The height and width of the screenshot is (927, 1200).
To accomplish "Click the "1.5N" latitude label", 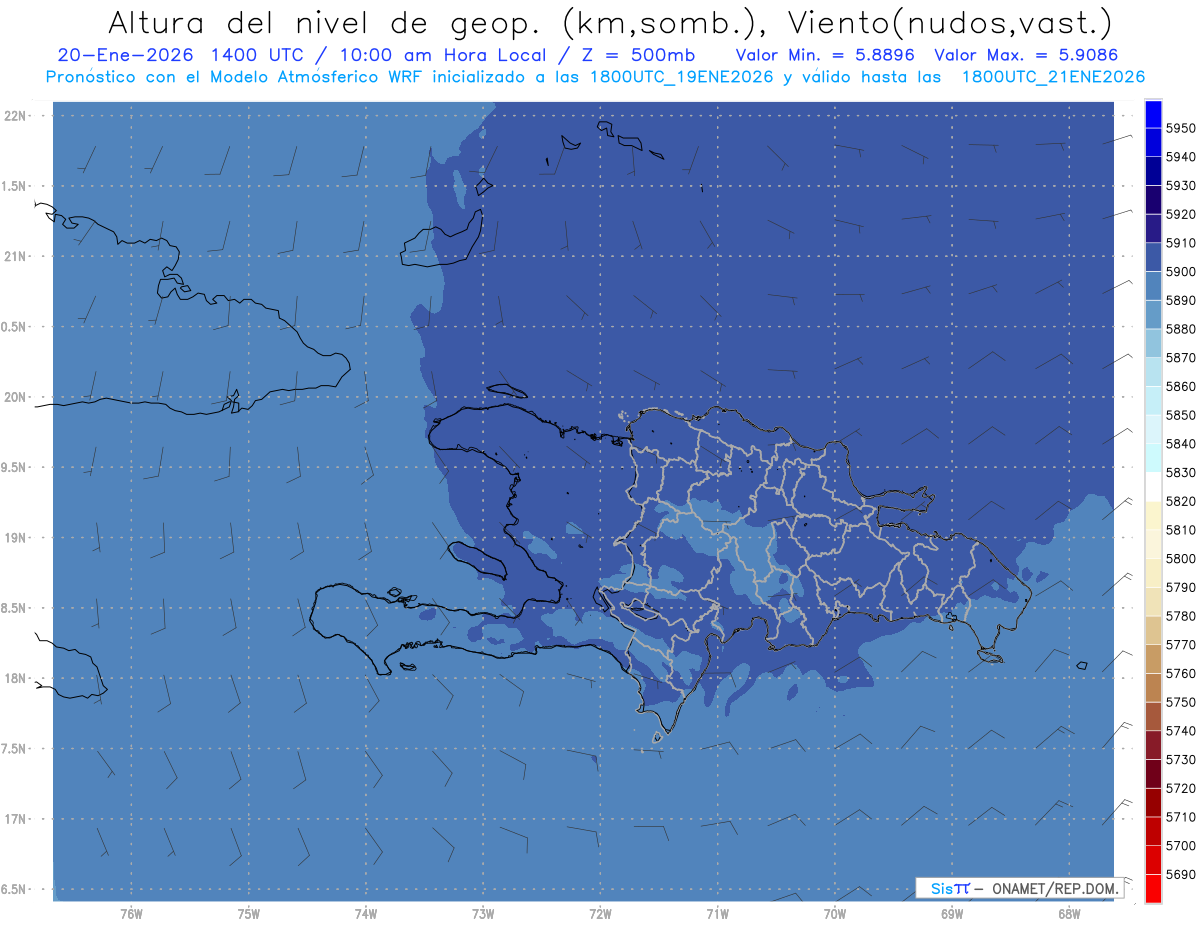I will (x=15, y=186).
